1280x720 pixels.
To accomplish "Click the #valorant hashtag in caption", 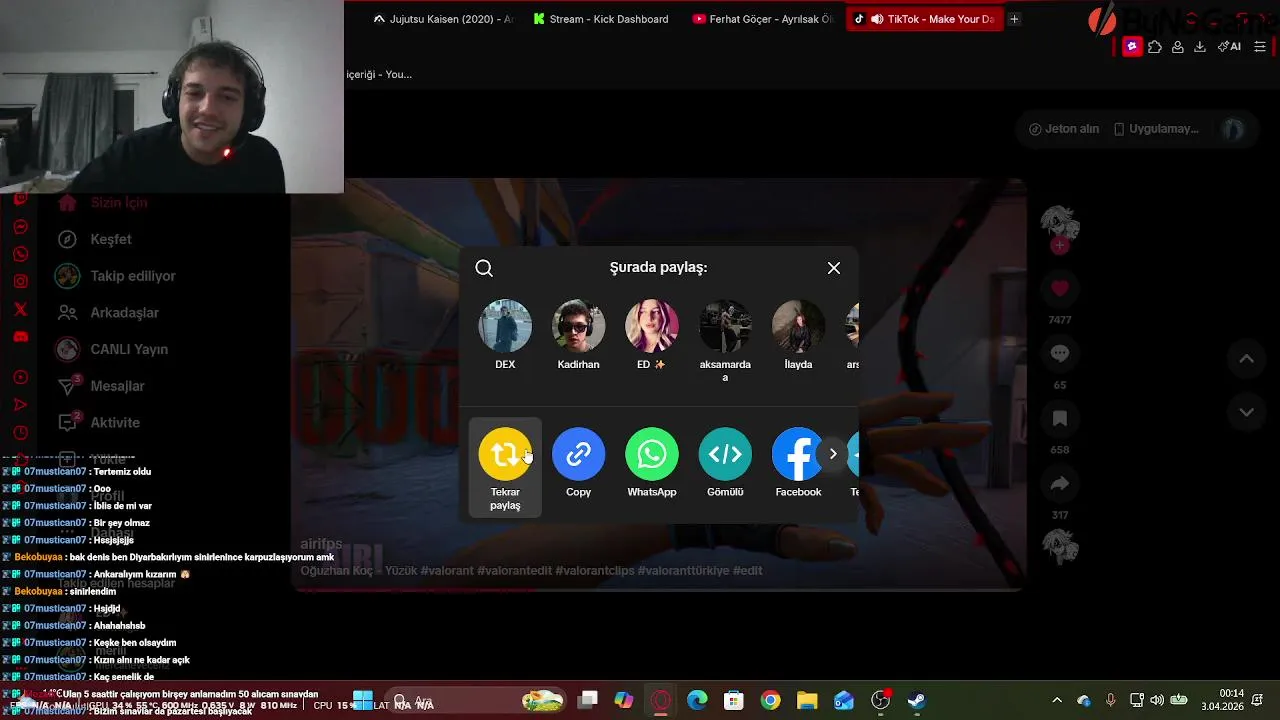I will (x=447, y=570).
